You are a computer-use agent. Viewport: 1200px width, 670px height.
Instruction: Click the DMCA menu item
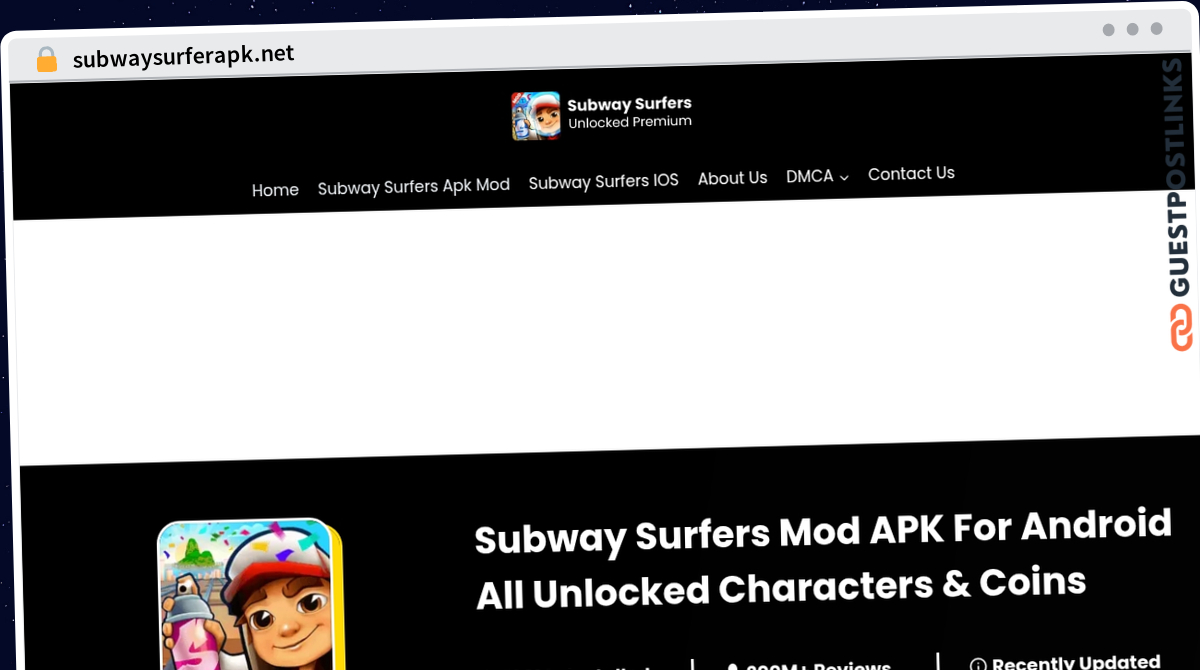pyautogui.click(x=810, y=176)
